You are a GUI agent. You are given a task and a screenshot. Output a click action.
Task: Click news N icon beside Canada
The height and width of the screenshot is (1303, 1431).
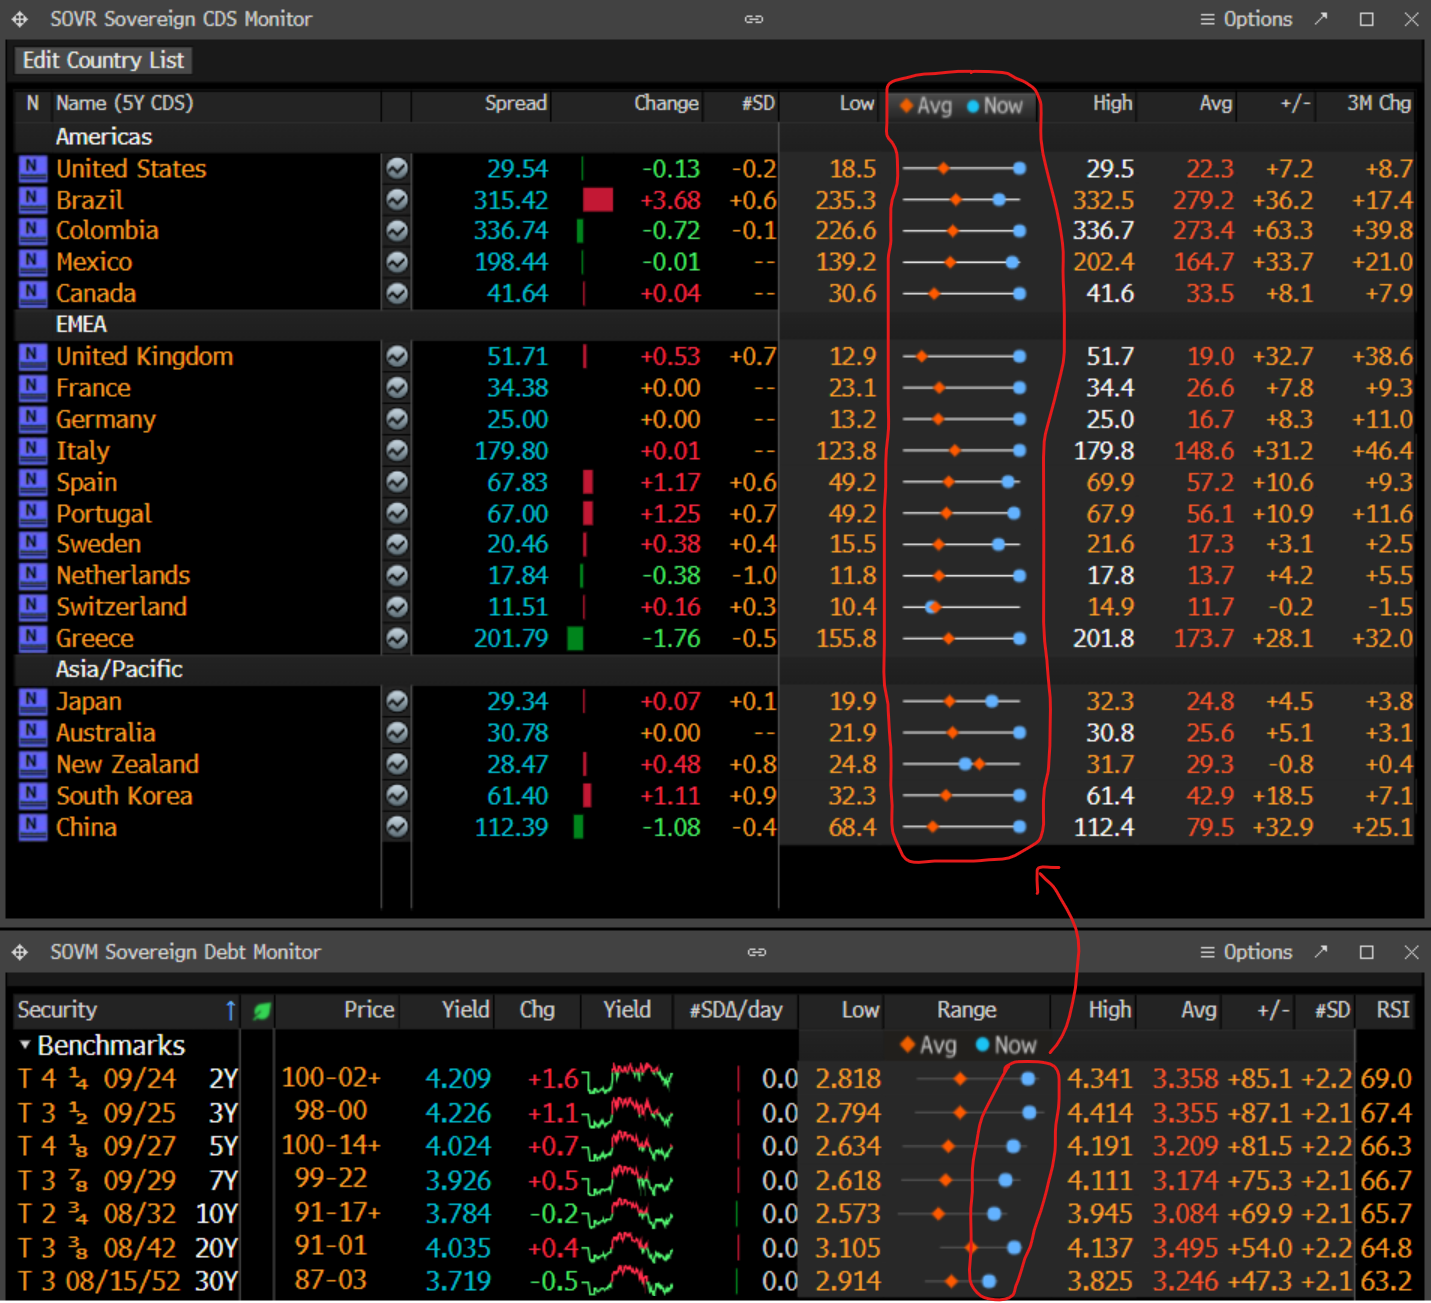point(33,293)
